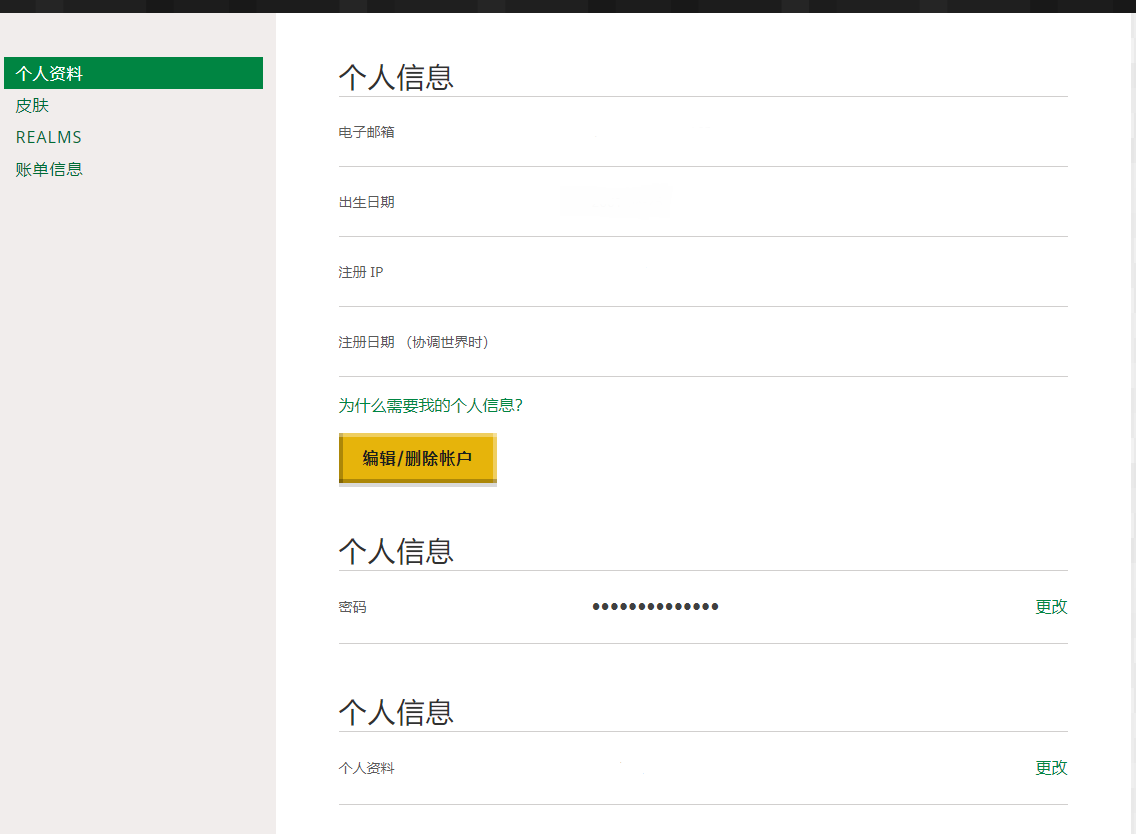Click the bottom 个人信息 heading
This screenshot has height=834, width=1136.
(x=396, y=712)
